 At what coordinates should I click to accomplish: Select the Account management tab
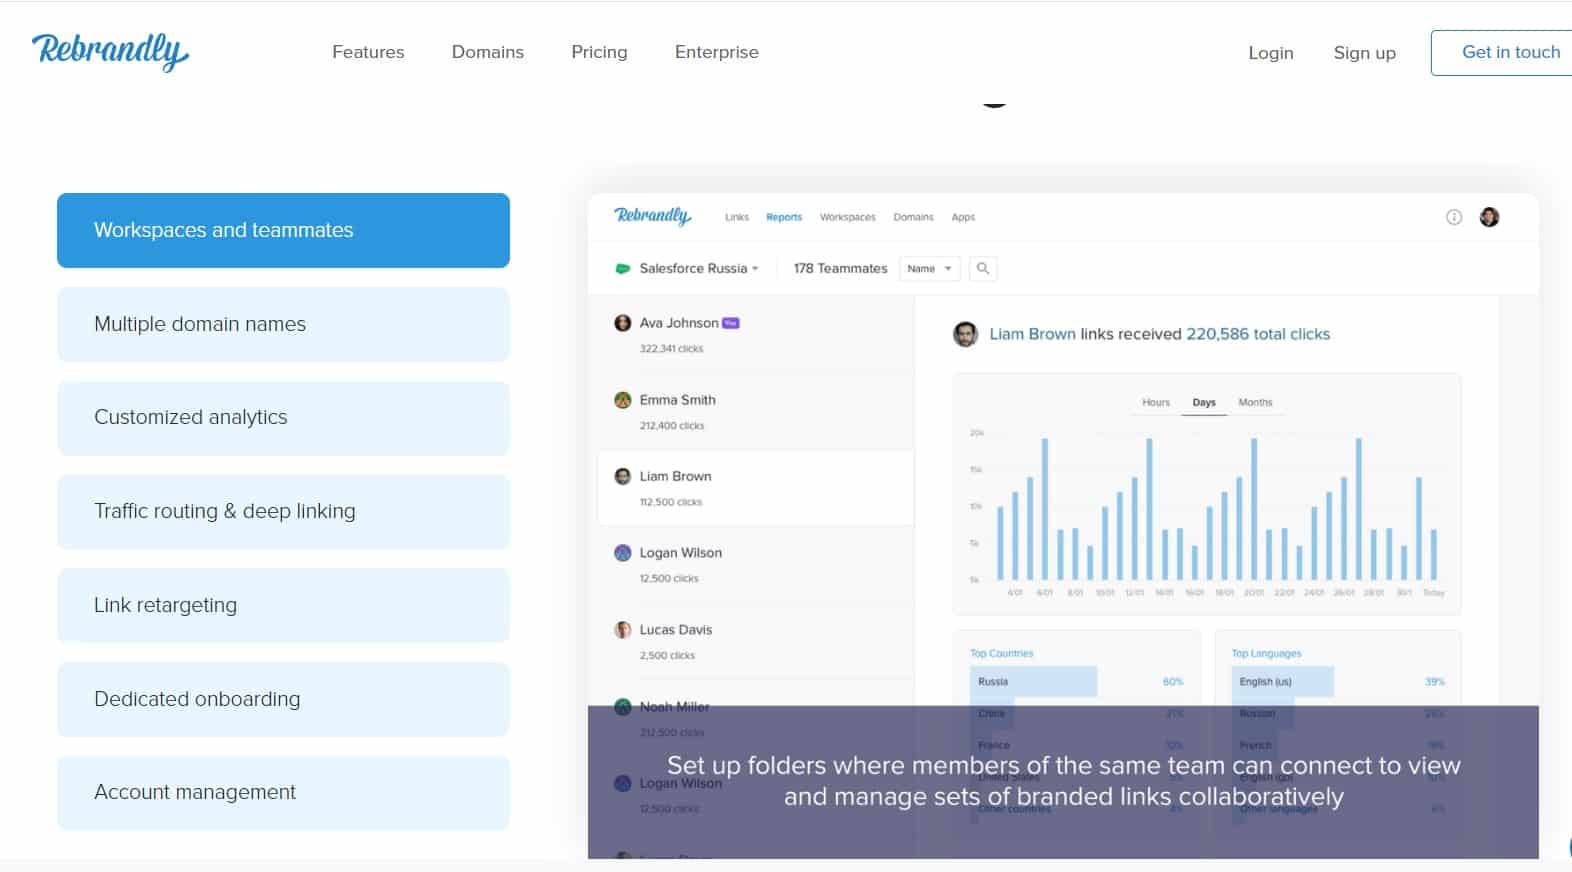pos(283,792)
